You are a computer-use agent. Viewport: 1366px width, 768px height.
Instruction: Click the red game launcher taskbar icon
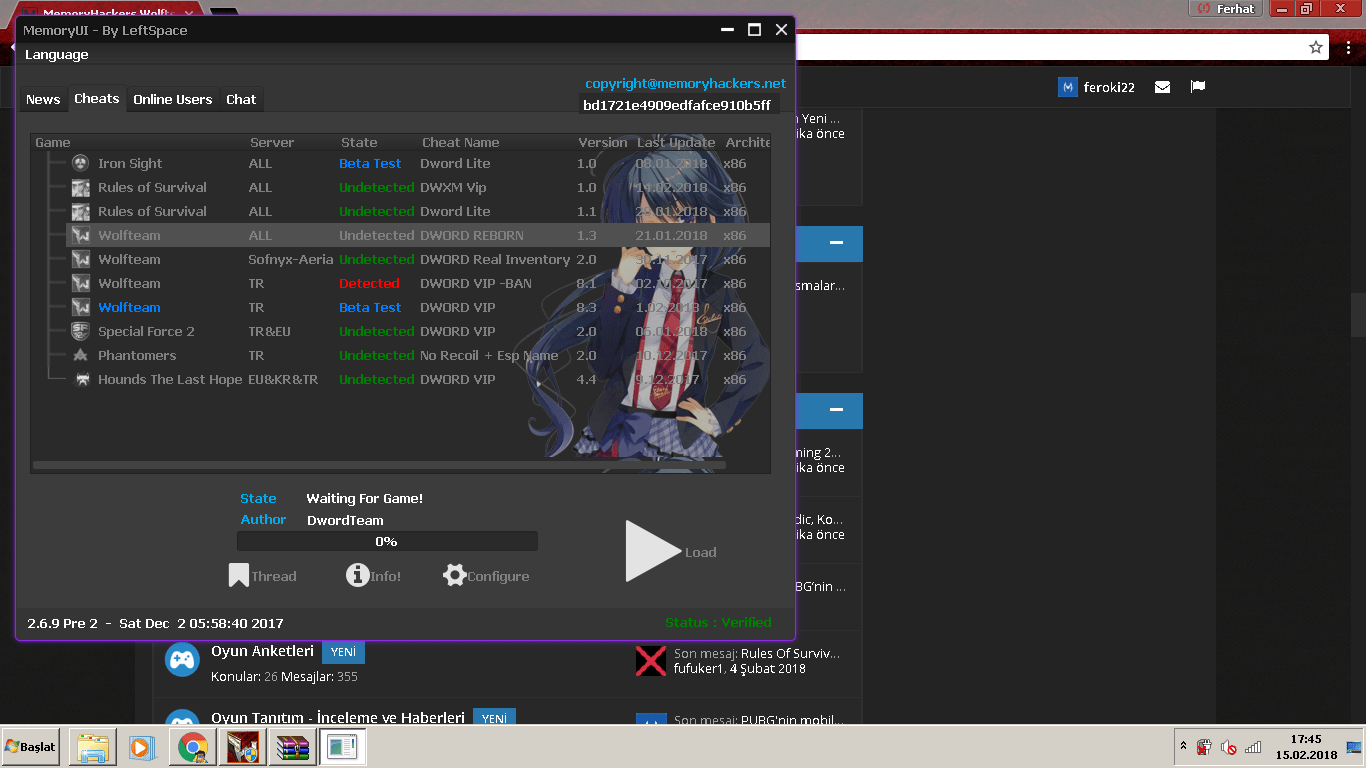[x=243, y=747]
